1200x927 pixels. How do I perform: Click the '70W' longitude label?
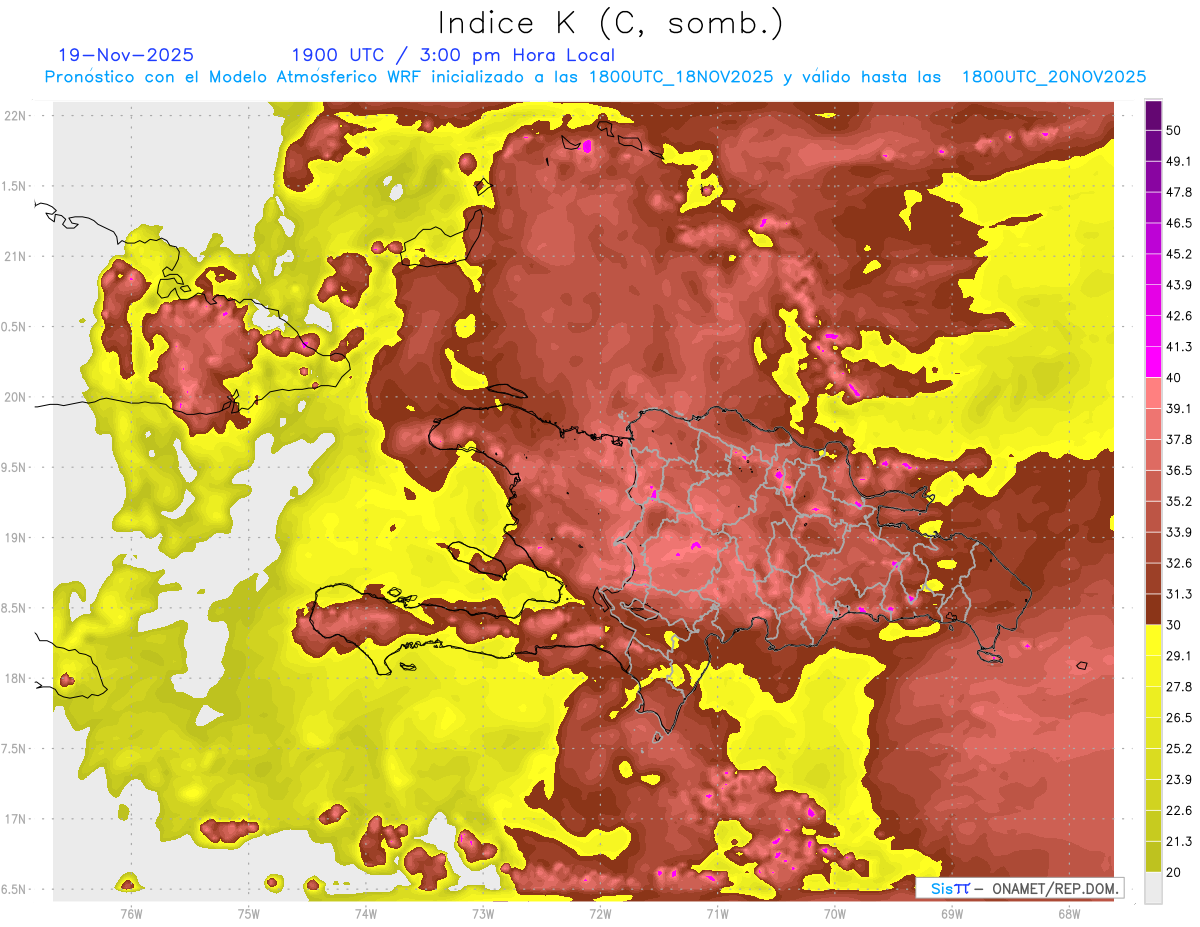pos(835,913)
